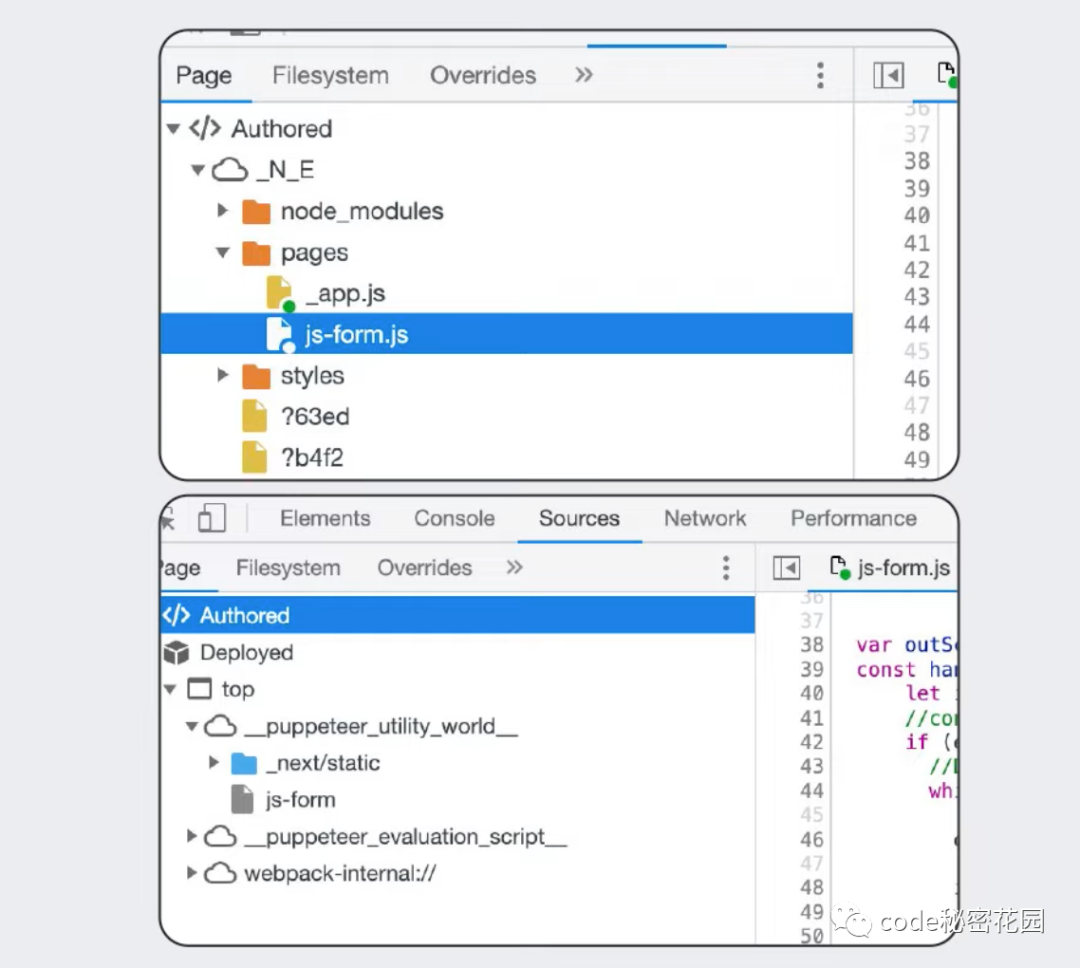The width and height of the screenshot is (1080, 968).
Task: Select the node_modules folder icon
Action: (x=256, y=212)
